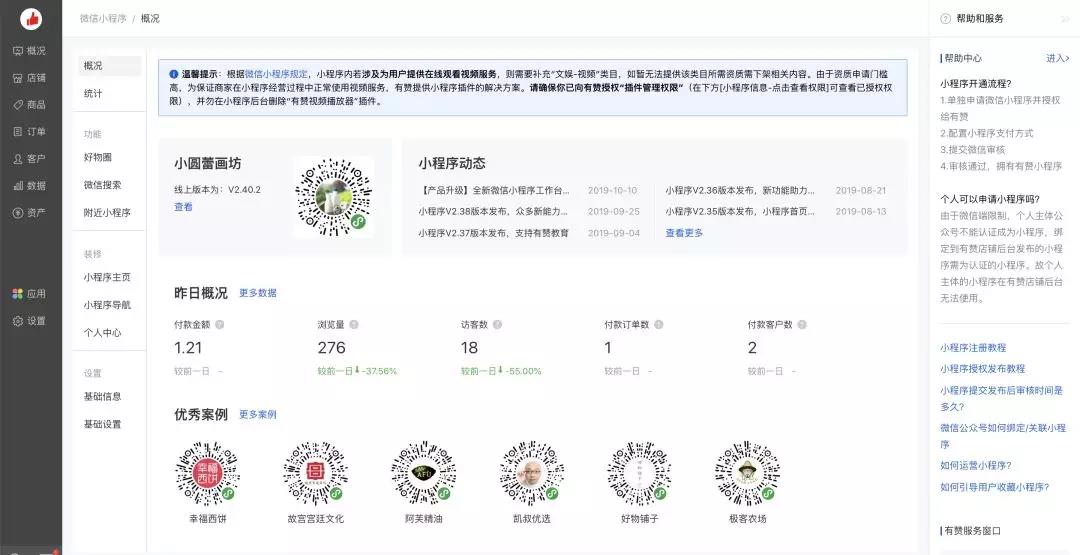Open 小程序导航 decoration page
This screenshot has height=555, width=1080.
coord(107,305)
